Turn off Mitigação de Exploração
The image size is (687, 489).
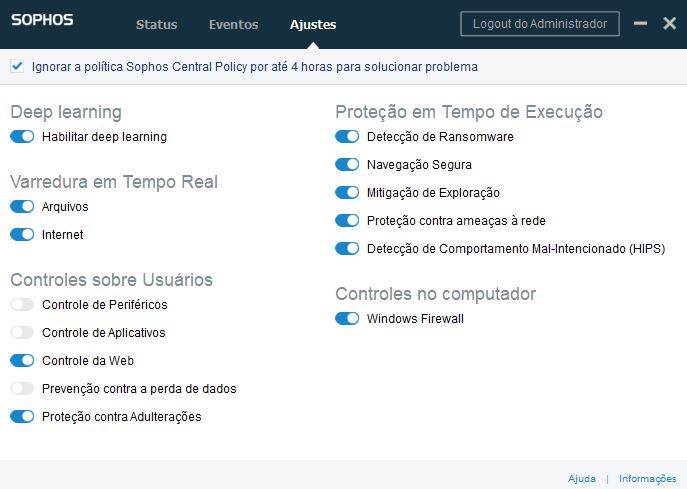point(347,193)
